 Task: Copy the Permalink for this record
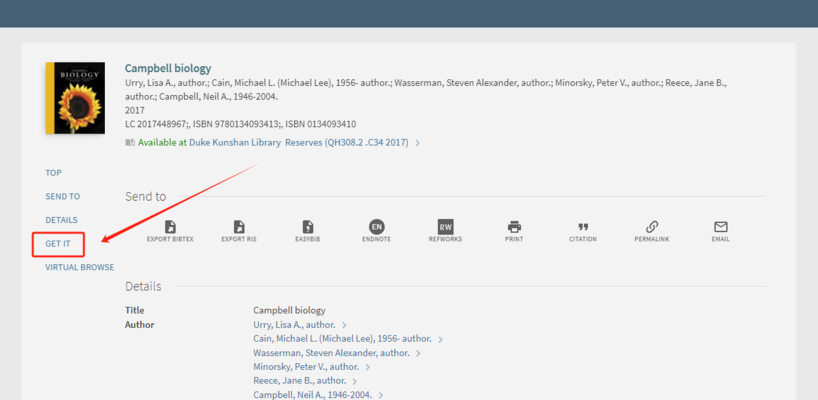click(x=652, y=228)
